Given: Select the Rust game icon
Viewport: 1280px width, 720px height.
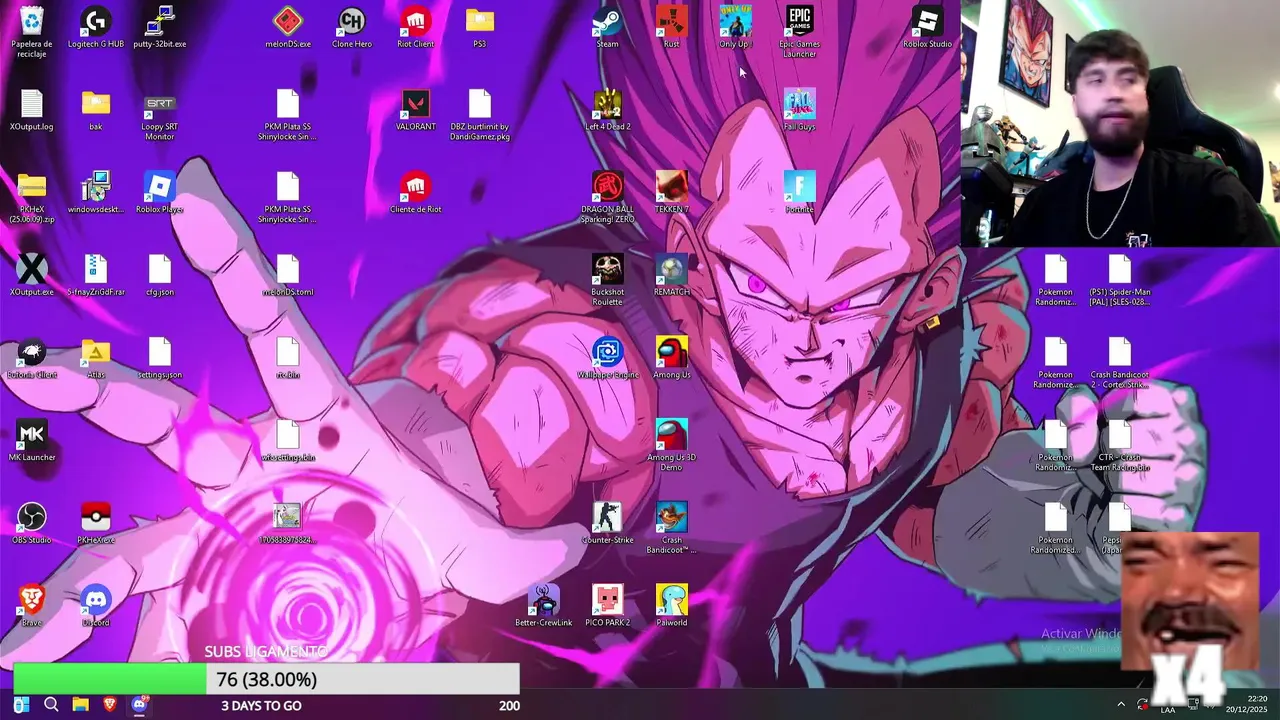Looking at the screenshot, I should [x=672, y=28].
